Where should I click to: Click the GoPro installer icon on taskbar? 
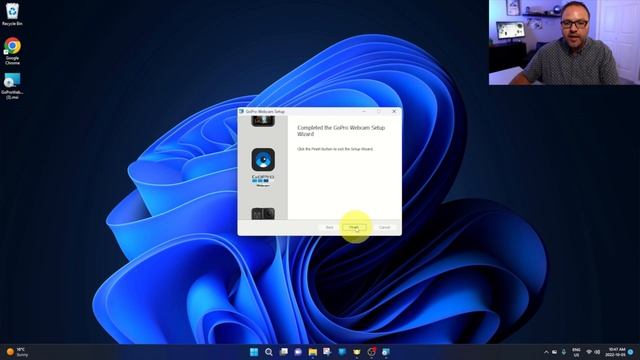coord(386,352)
